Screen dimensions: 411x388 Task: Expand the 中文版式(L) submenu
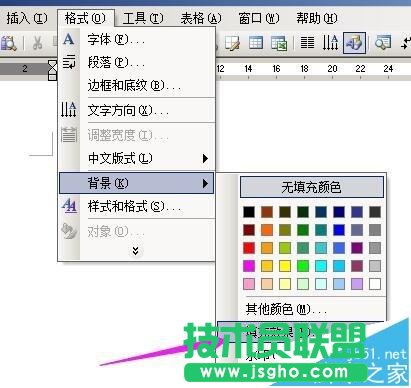tap(137, 158)
